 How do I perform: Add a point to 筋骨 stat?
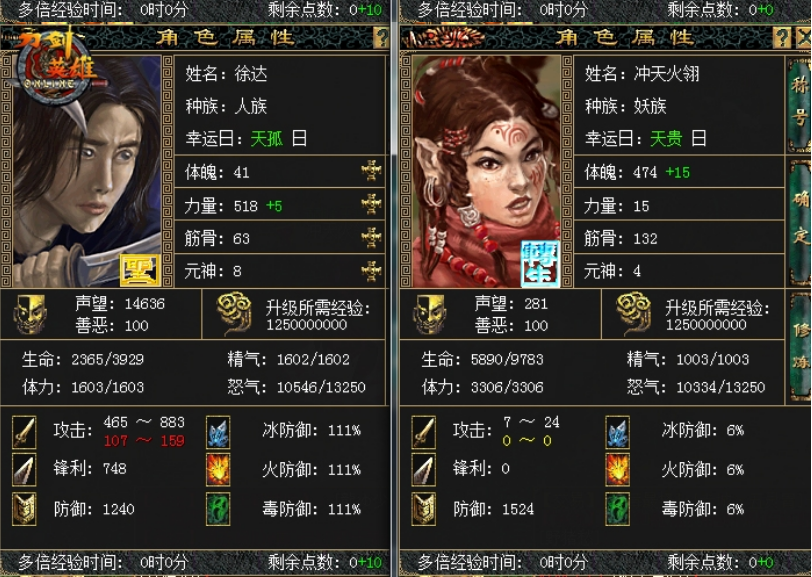click(371, 237)
